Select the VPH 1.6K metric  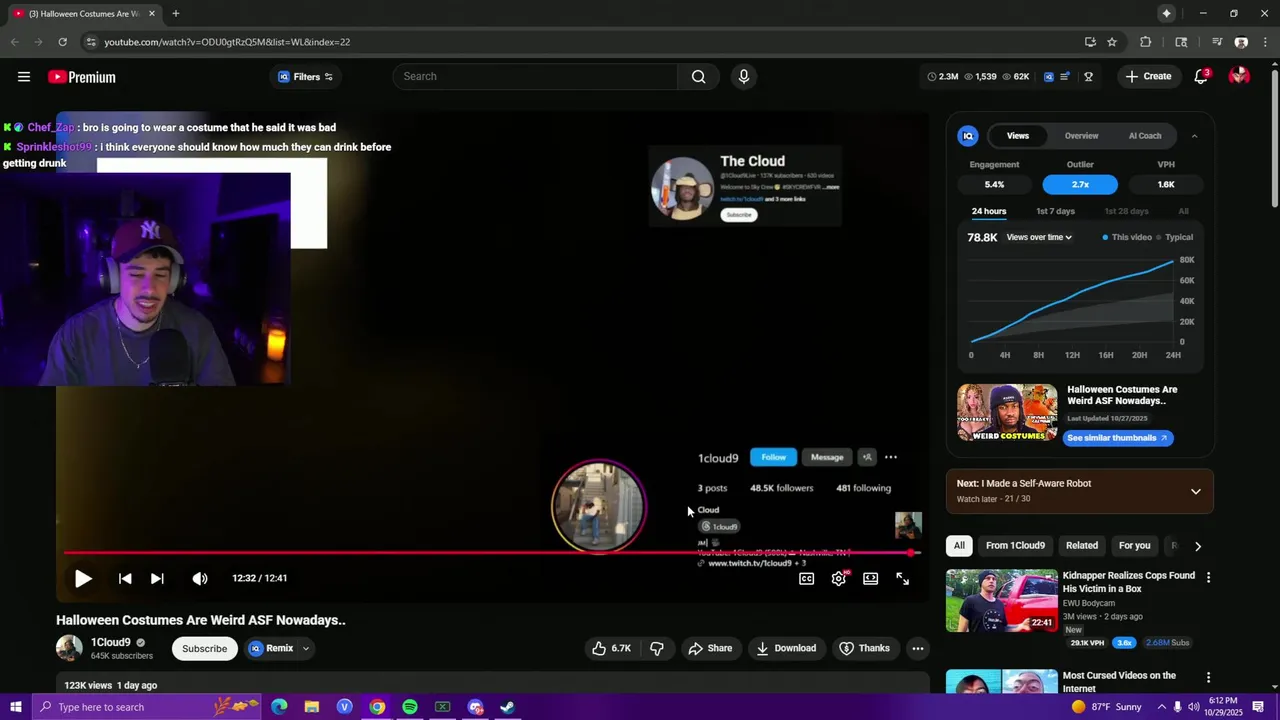1166,184
